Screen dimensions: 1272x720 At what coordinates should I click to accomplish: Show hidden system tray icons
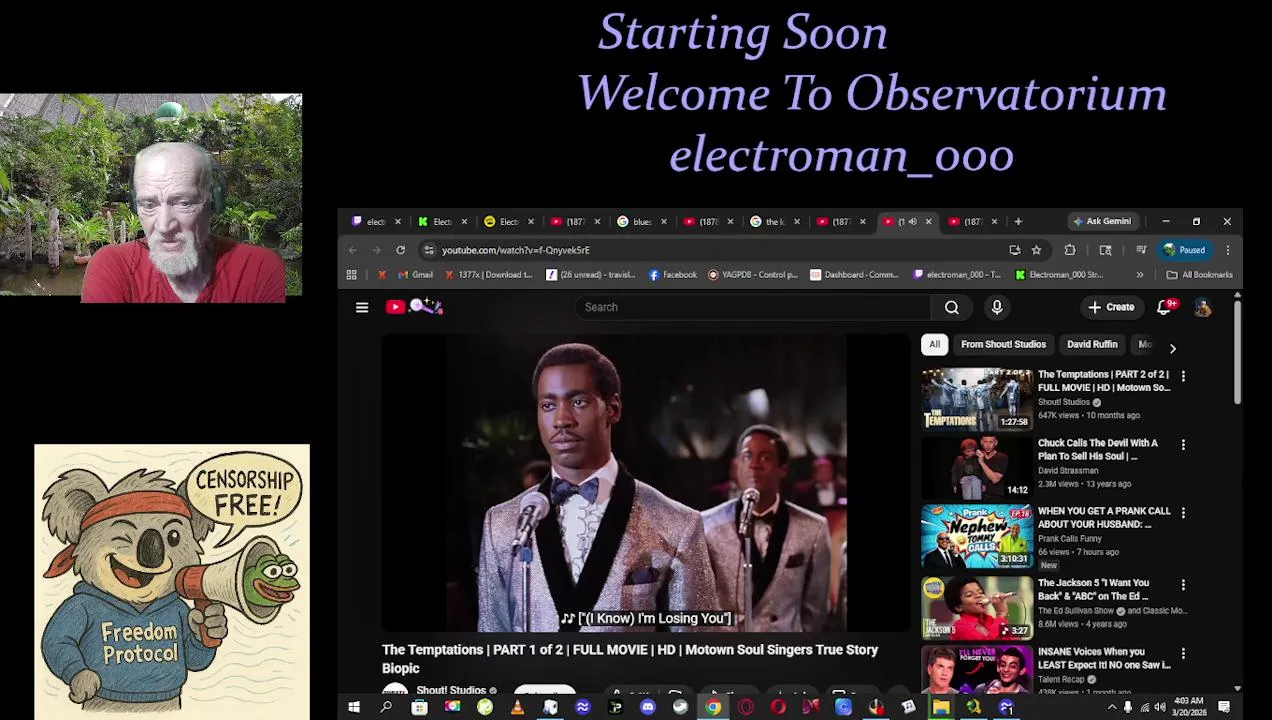pyautogui.click(x=1112, y=708)
